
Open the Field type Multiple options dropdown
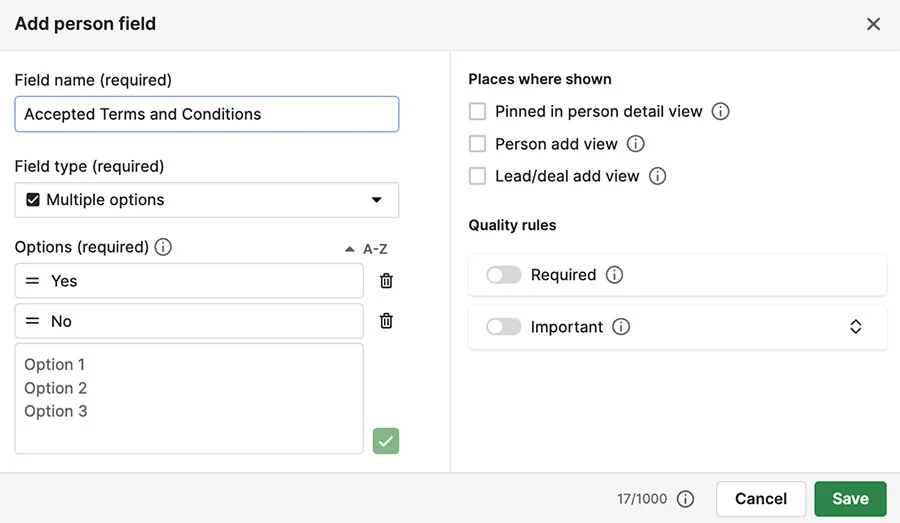(207, 200)
